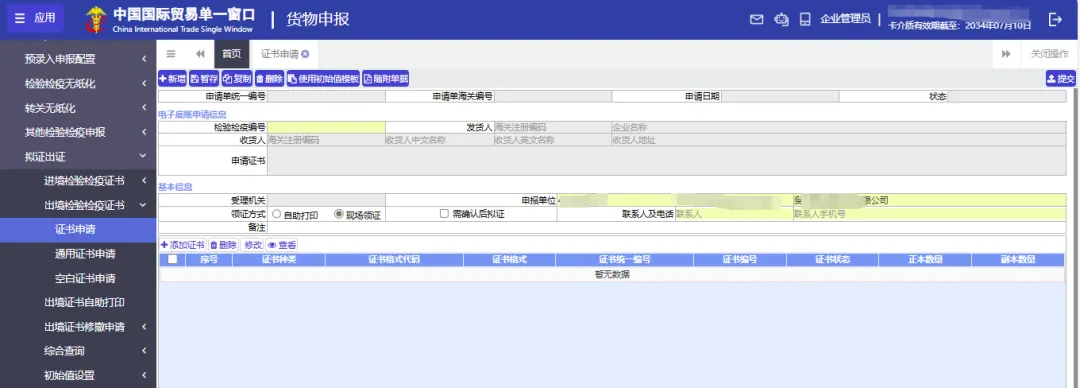The height and width of the screenshot is (388, 1080).
Task: Click the 证书统一编号 column header
Action: point(624,260)
